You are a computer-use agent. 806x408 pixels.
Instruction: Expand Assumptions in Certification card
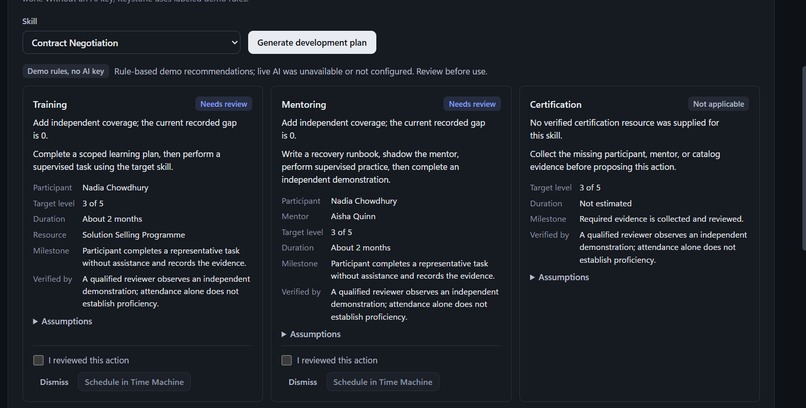point(560,277)
